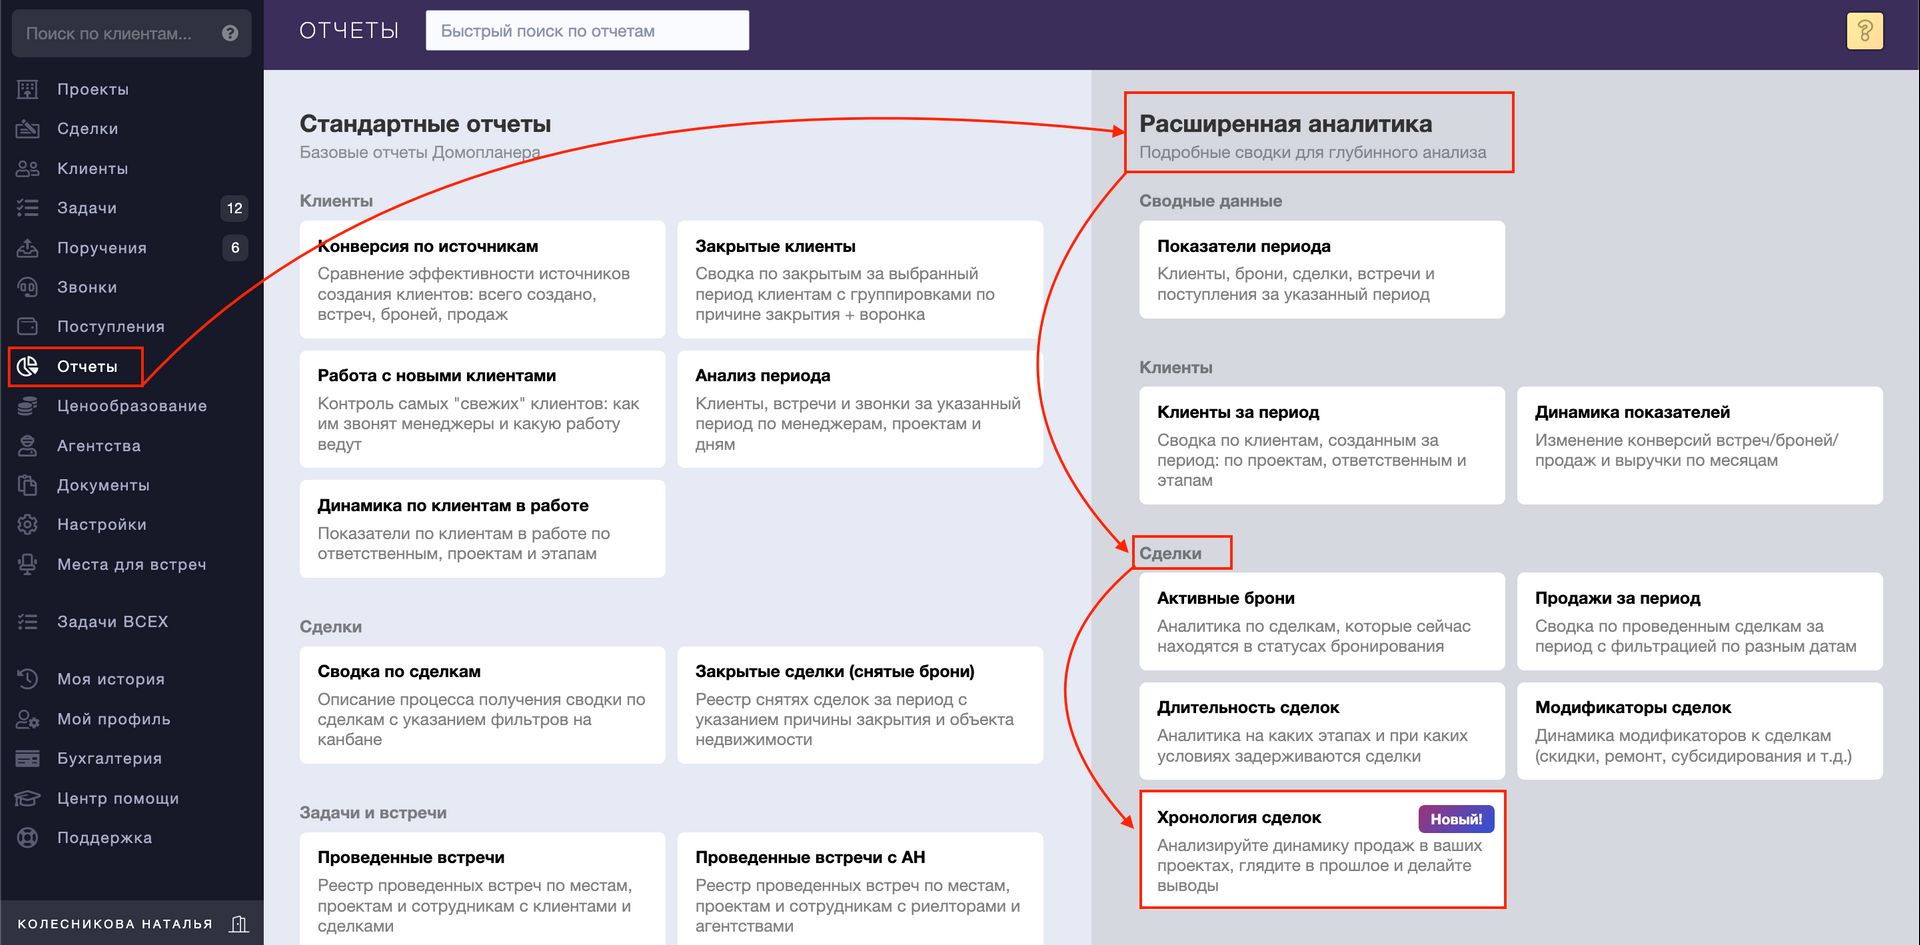Click the 12 badge next to Задачи

(x=234, y=208)
